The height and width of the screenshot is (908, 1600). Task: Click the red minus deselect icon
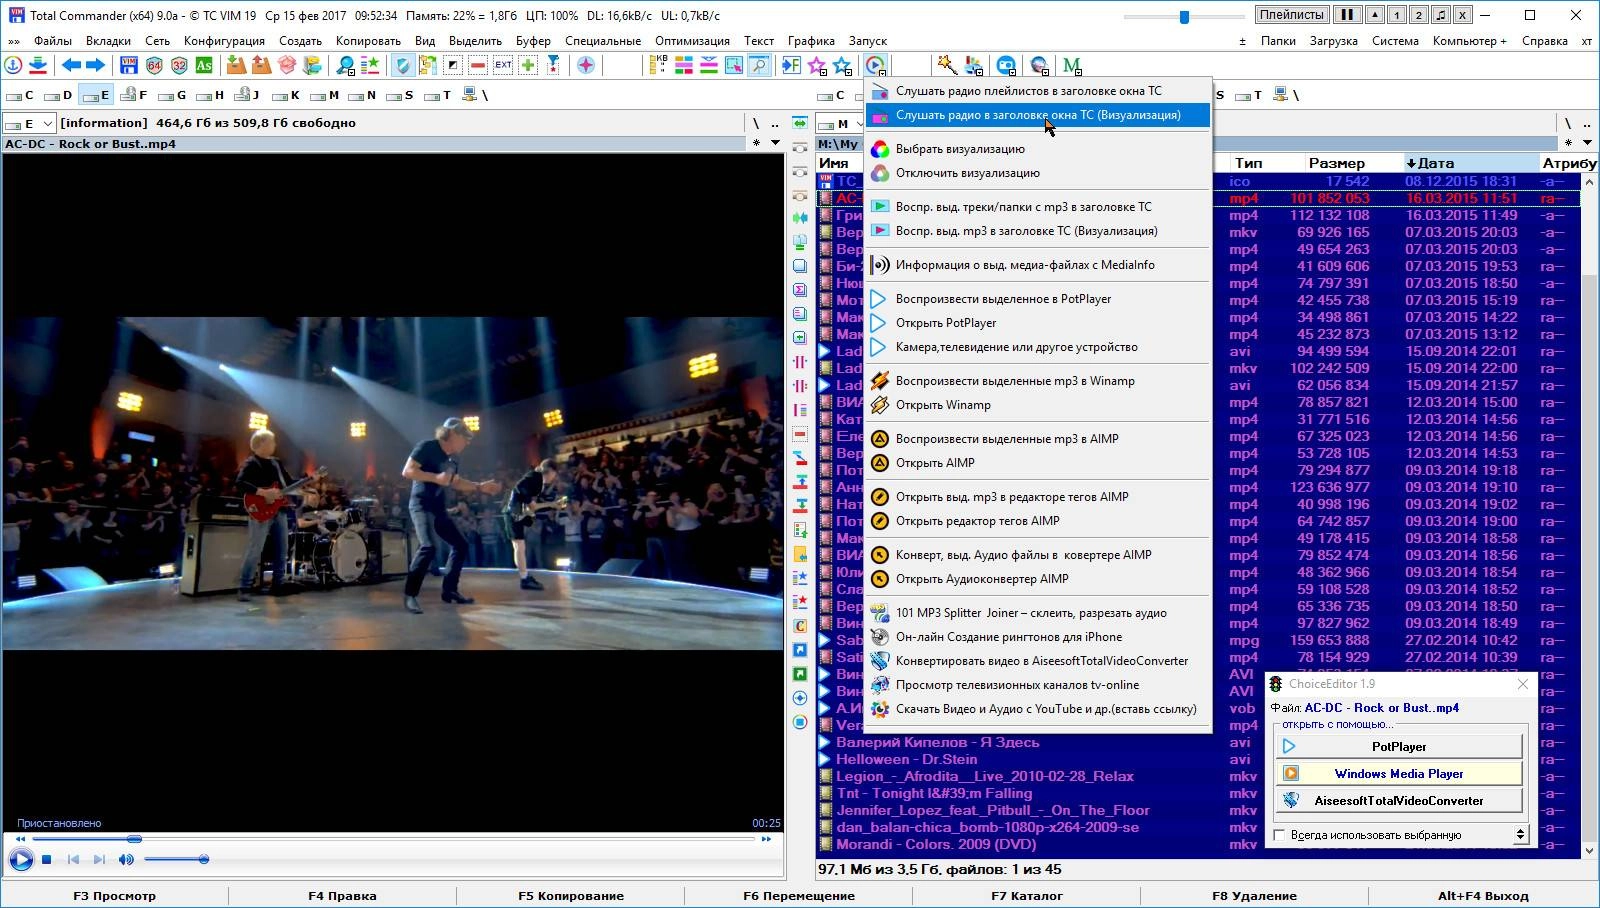coord(478,65)
